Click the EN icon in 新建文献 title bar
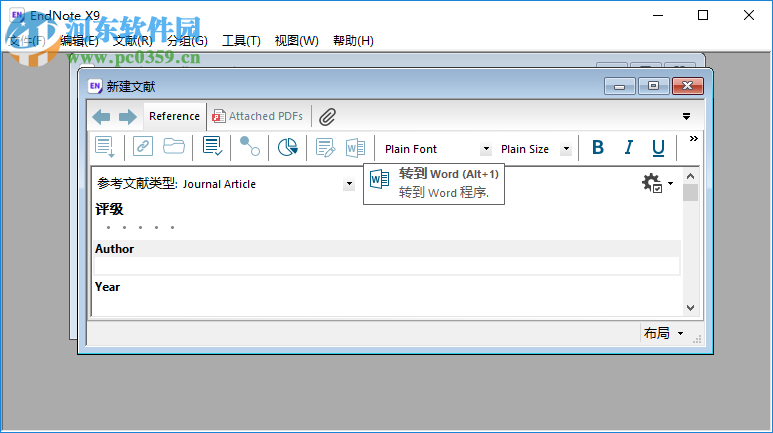773x433 pixels. click(95, 86)
